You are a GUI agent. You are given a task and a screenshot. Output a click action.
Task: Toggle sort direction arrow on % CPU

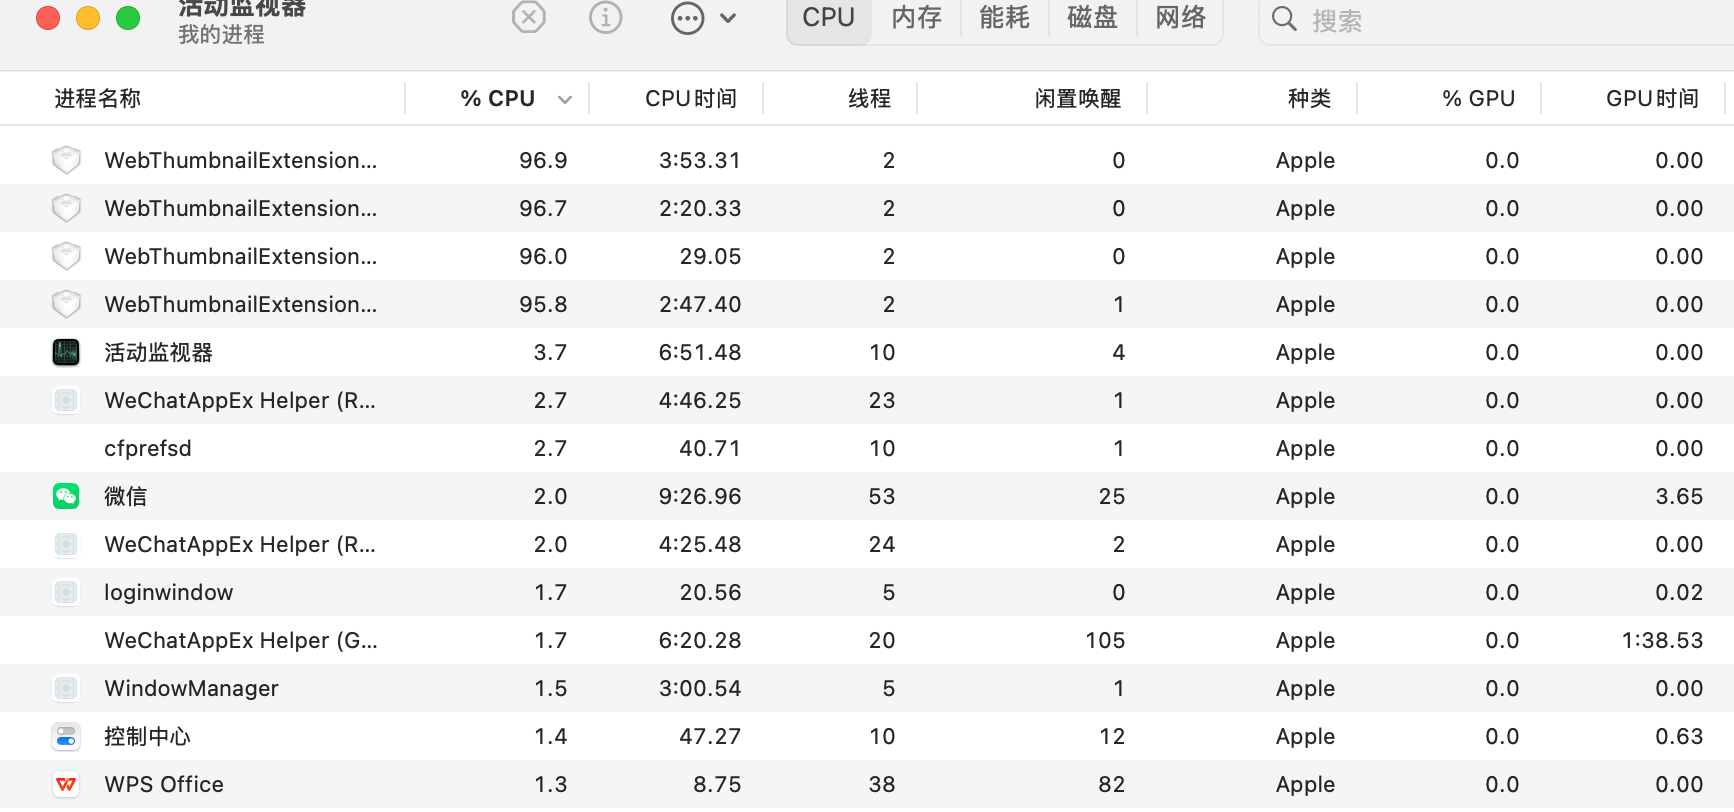(x=565, y=99)
